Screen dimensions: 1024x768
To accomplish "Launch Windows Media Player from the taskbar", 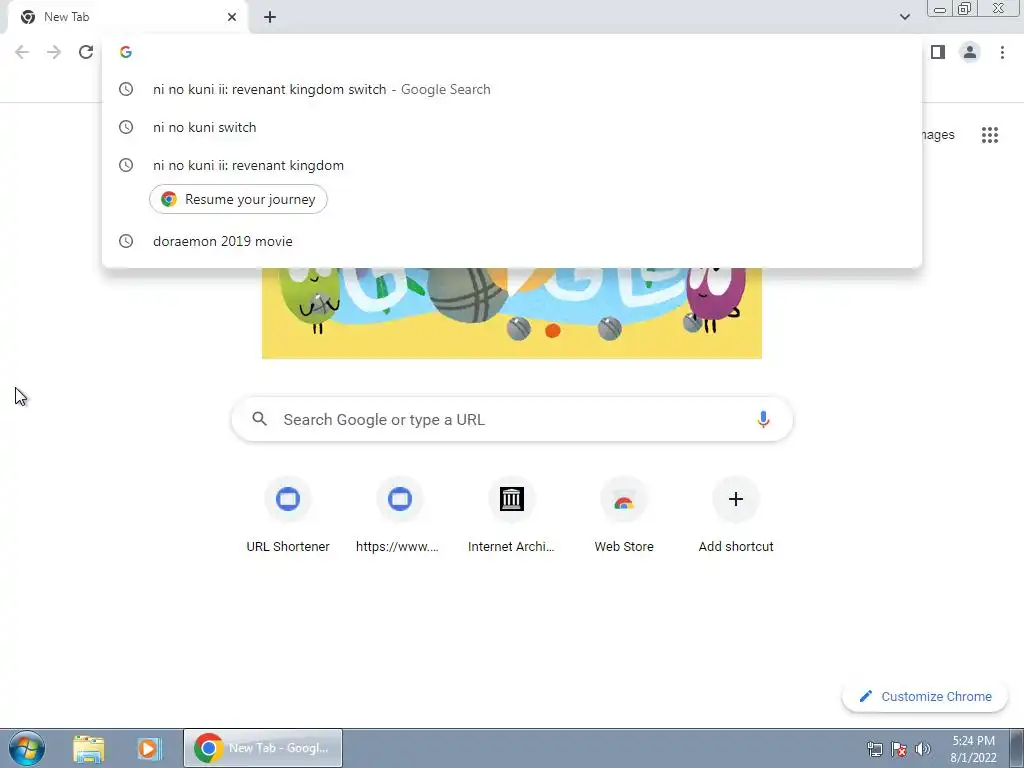I will coord(148,748).
